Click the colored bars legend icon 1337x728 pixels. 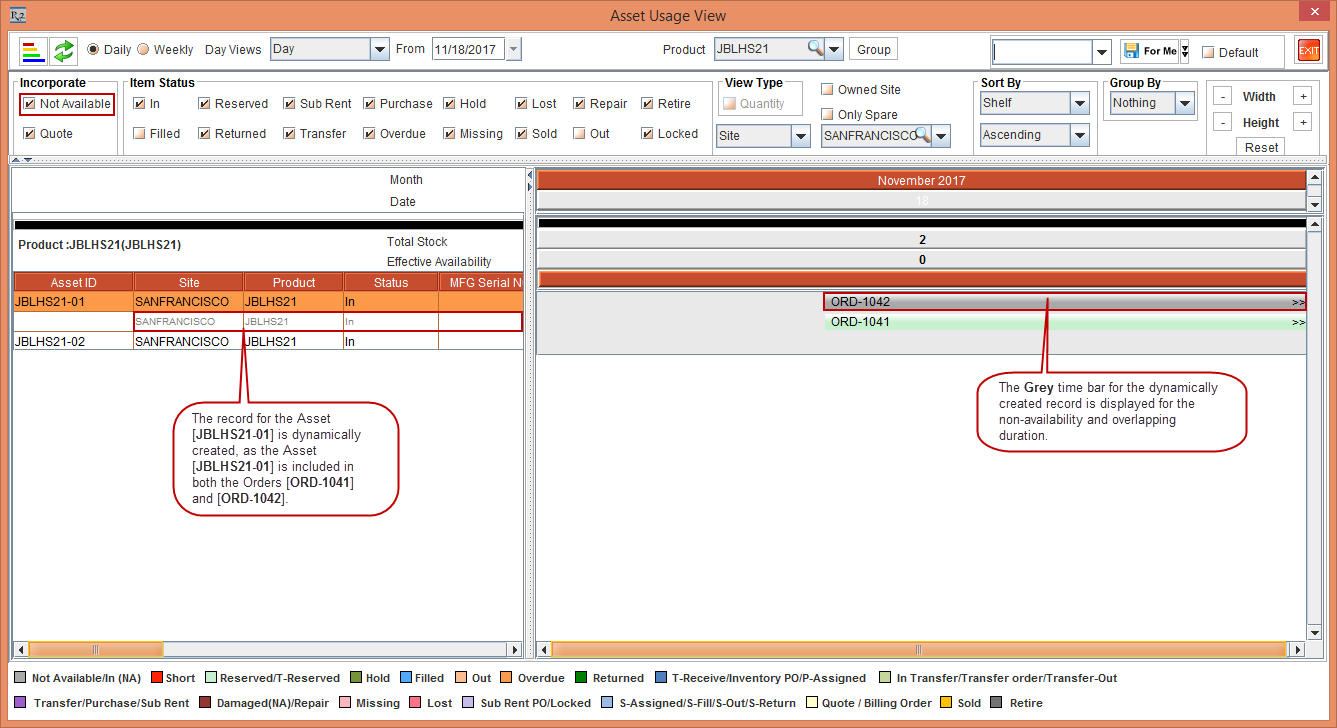point(33,50)
